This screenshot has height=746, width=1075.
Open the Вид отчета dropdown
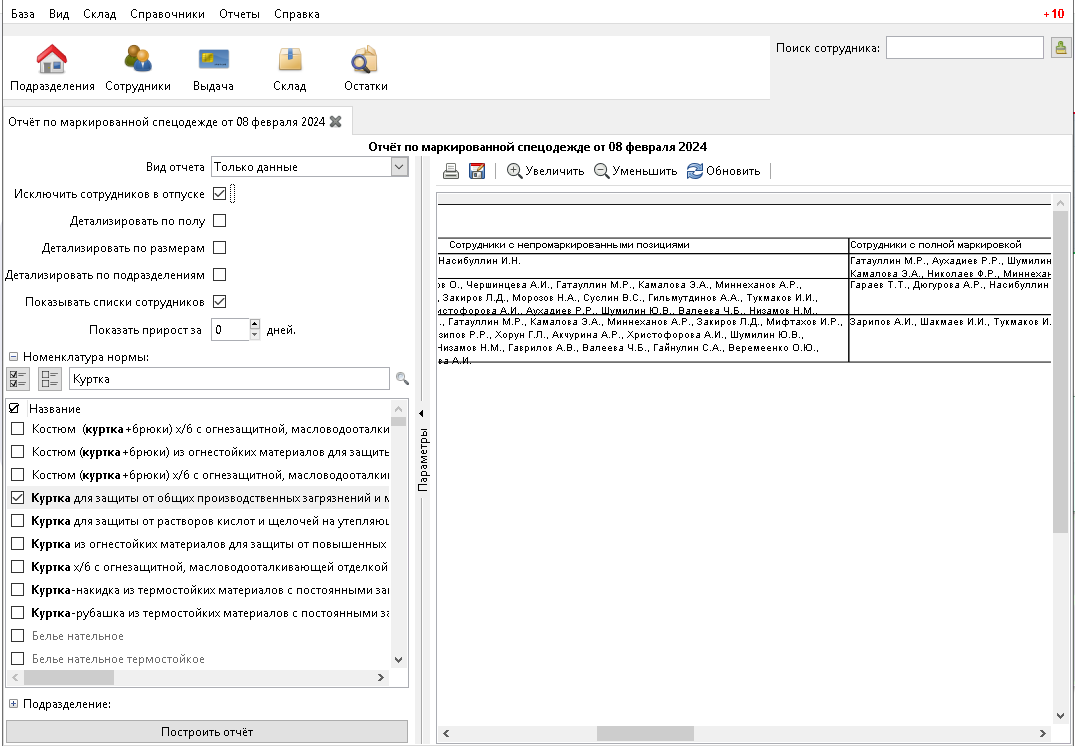click(399, 167)
